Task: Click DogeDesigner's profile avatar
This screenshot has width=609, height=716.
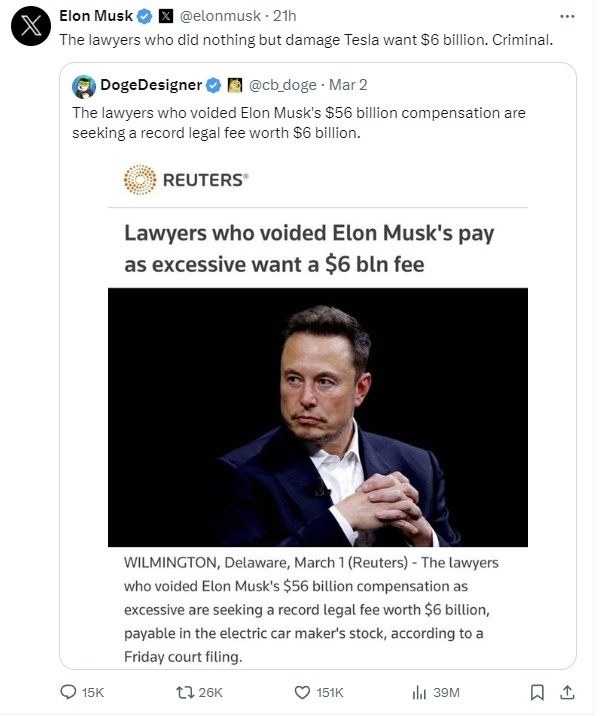Action: [83, 85]
